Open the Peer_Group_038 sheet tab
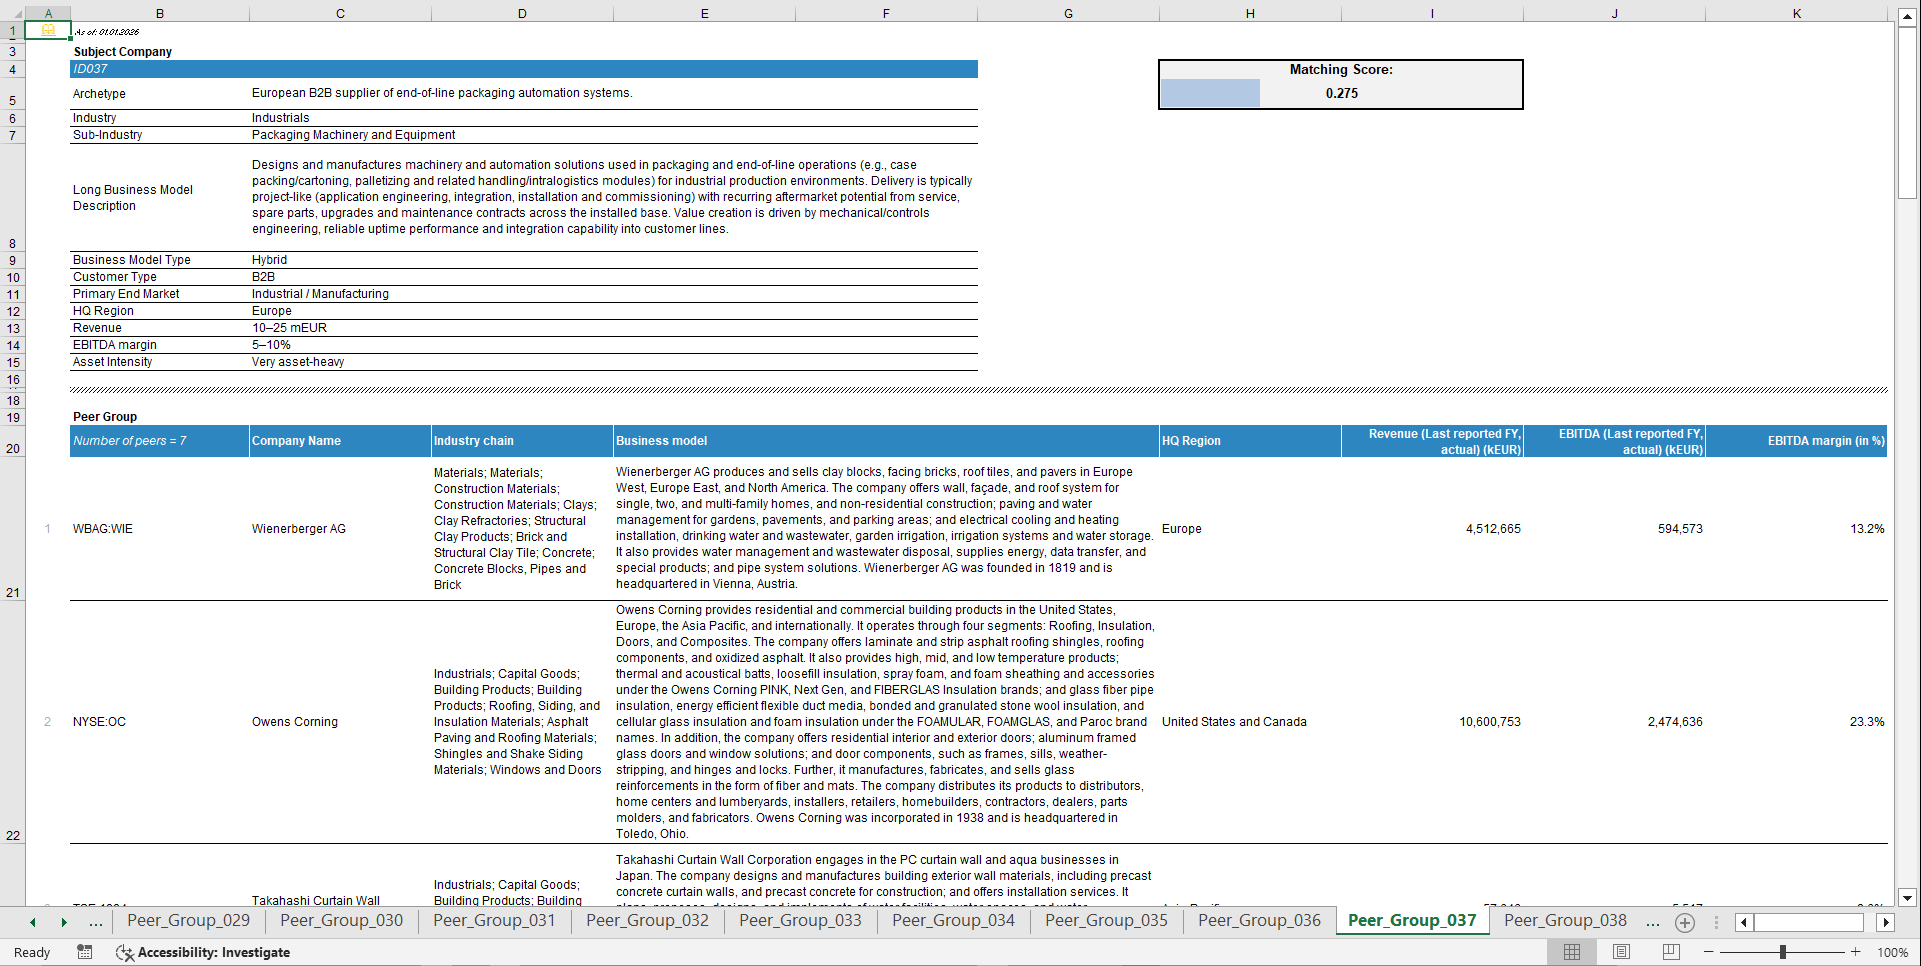1921x966 pixels. pyautogui.click(x=1565, y=921)
